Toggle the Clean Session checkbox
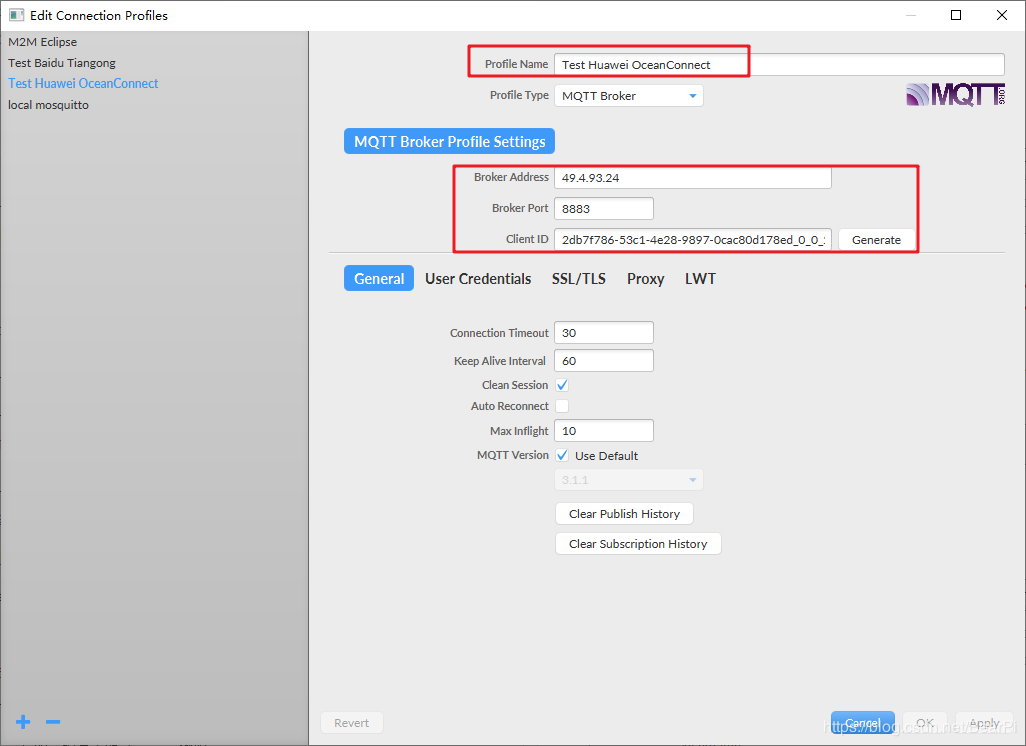1026x746 pixels. click(x=562, y=385)
